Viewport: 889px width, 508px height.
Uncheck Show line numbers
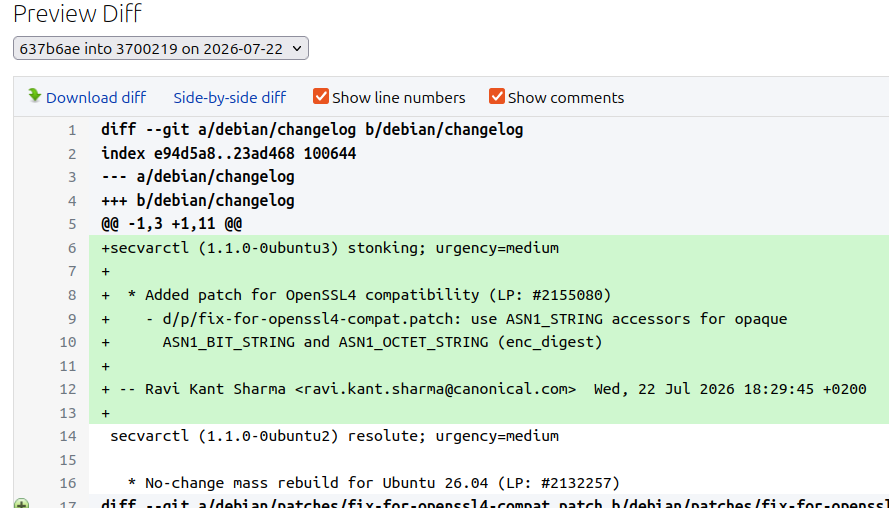tap(320, 96)
